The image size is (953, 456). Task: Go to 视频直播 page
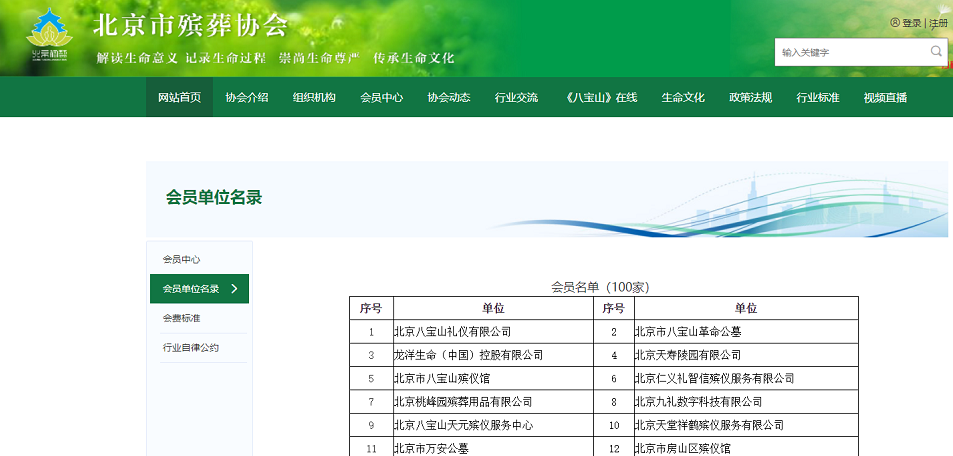(x=885, y=97)
